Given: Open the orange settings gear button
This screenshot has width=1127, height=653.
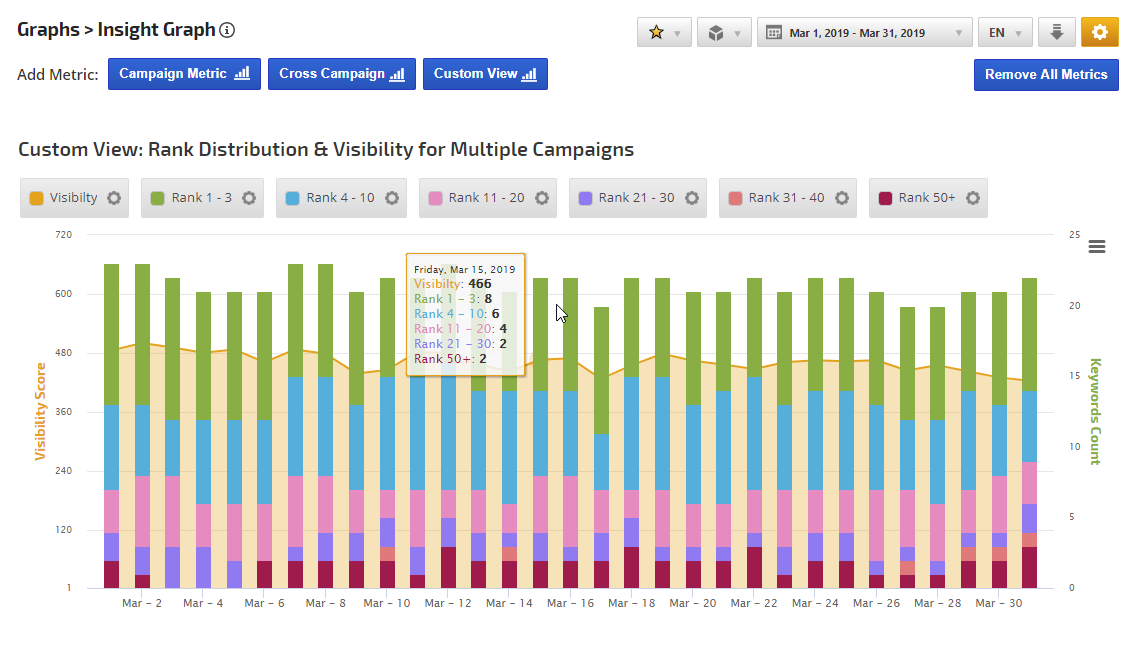Looking at the screenshot, I should coord(1099,32).
